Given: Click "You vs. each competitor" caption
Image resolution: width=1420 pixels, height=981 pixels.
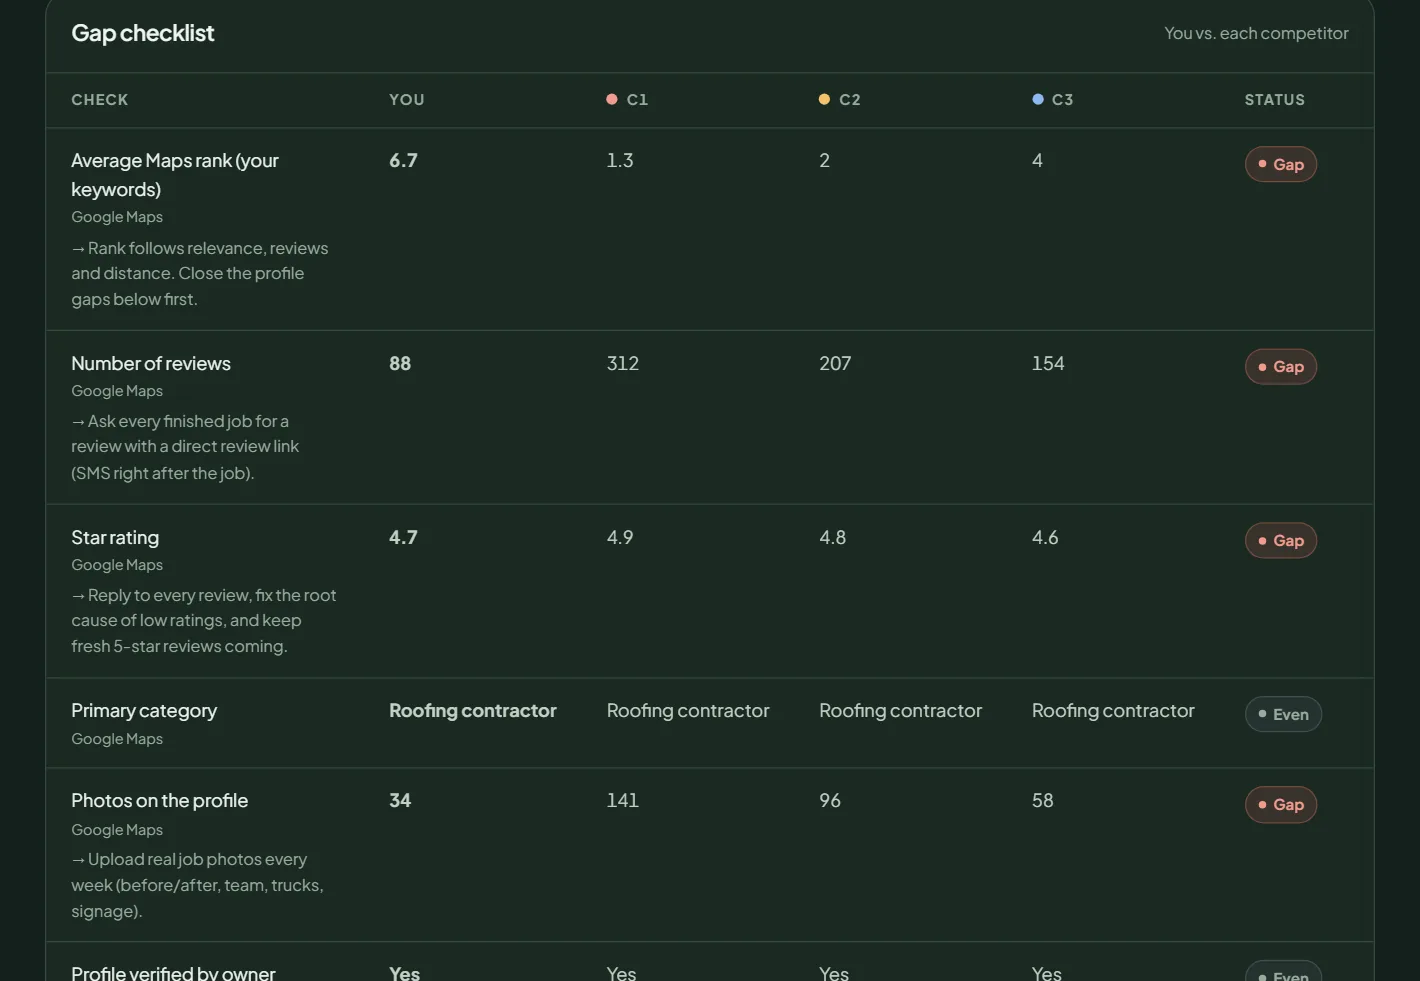Looking at the screenshot, I should tap(1256, 33).
